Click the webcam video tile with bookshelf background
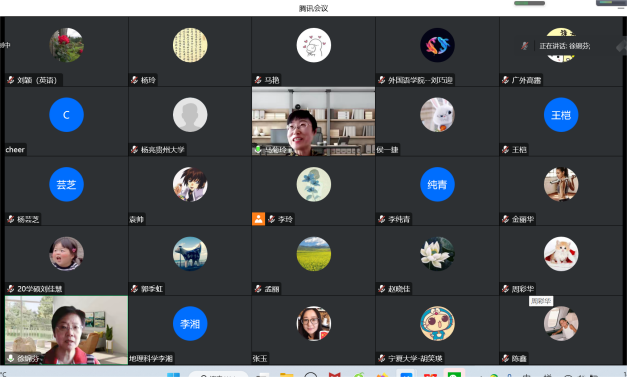The width and height of the screenshot is (627, 377). (x=314, y=122)
